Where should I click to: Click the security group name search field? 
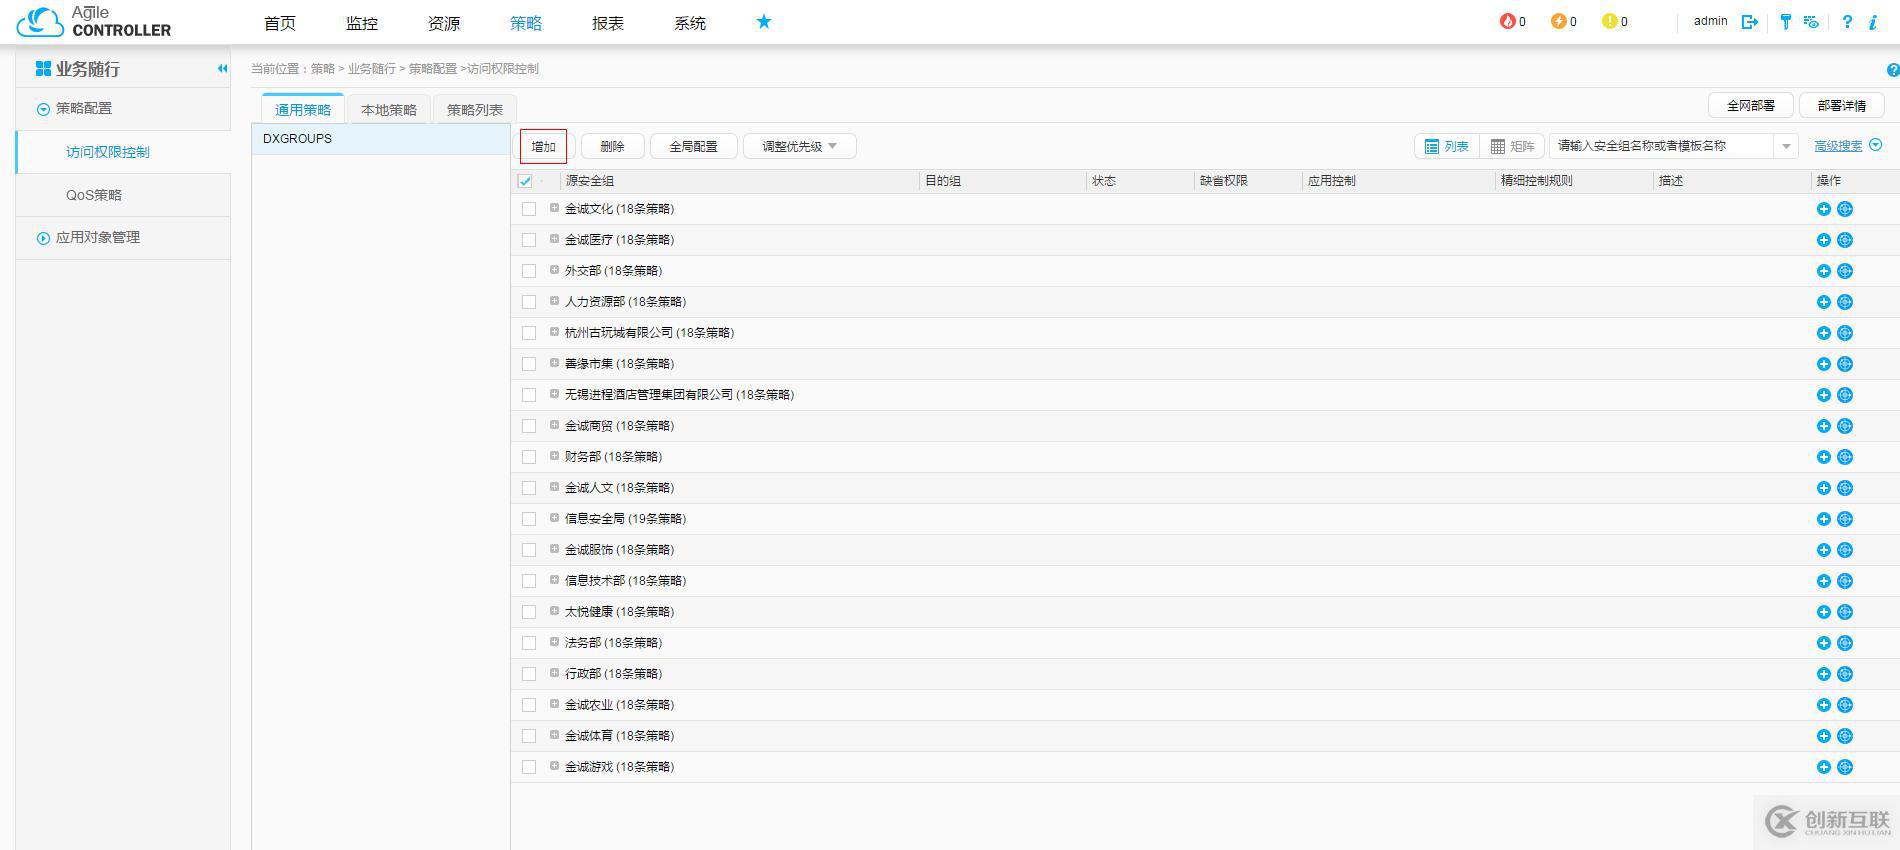click(1662, 146)
